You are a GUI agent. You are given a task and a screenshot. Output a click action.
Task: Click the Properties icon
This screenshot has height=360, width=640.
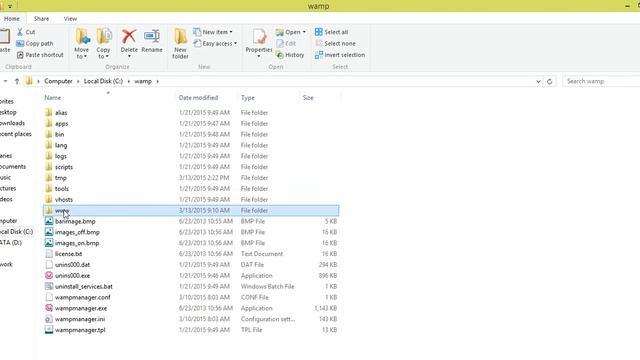point(259,36)
